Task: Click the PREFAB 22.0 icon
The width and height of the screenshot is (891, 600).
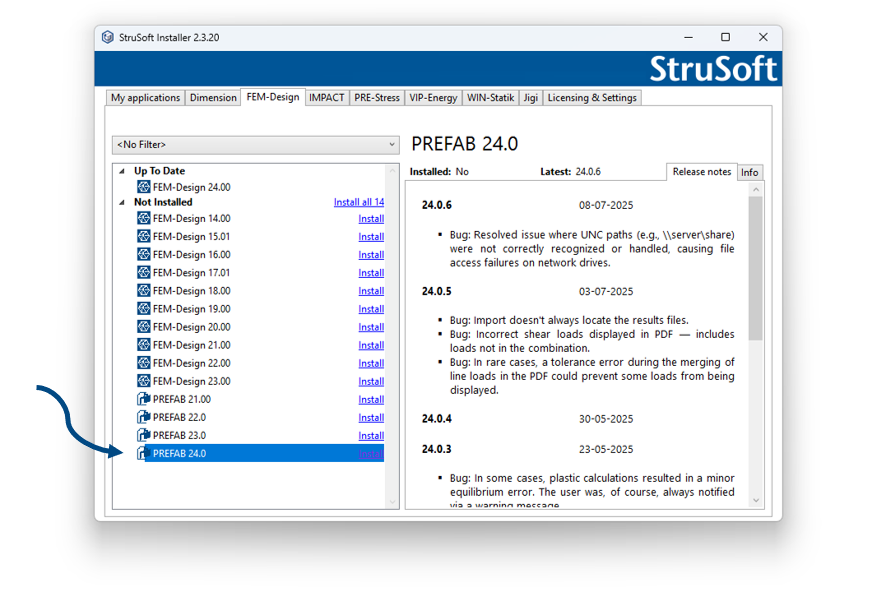Action: [x=144, y=417]
